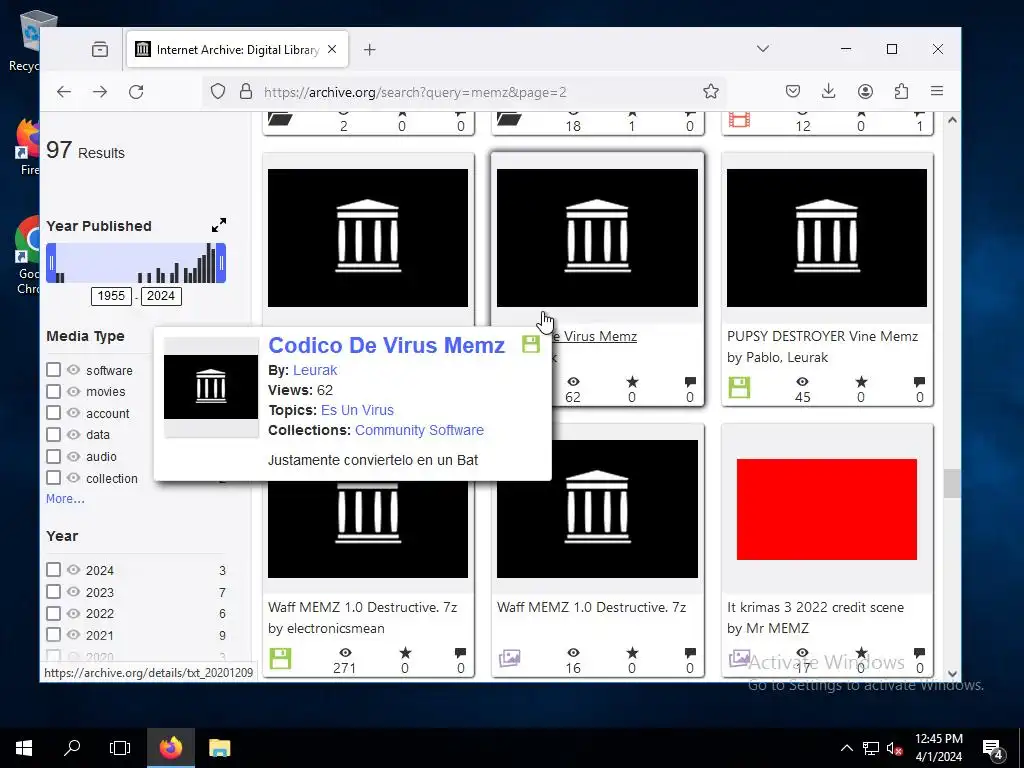This screenshot has height=768, width=1024.
Task: Check the software media type box
Action: coord(54,370)
